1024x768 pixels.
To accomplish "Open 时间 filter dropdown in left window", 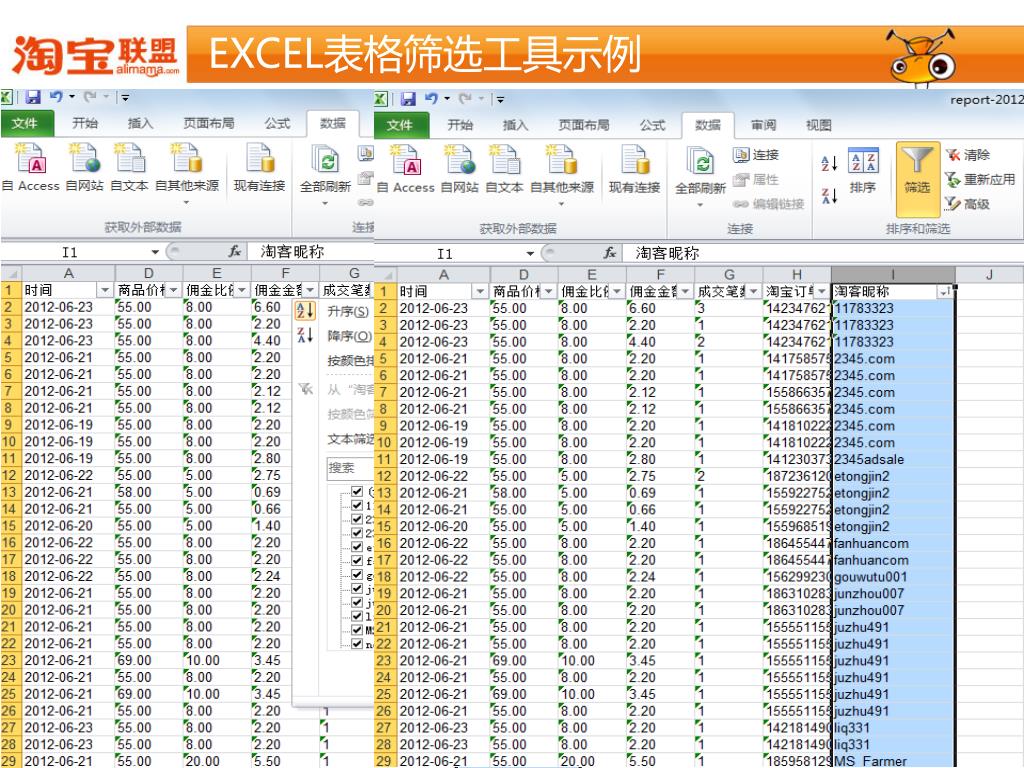I will point(105,290).
